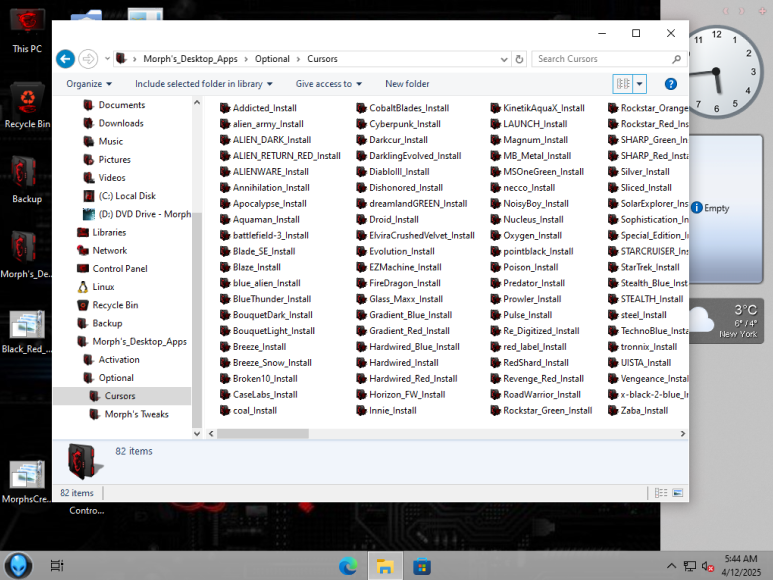This screenshot has height=580, width=773.
Task: Select Documents in the navigation pane
Action: [x=121, y=105]
